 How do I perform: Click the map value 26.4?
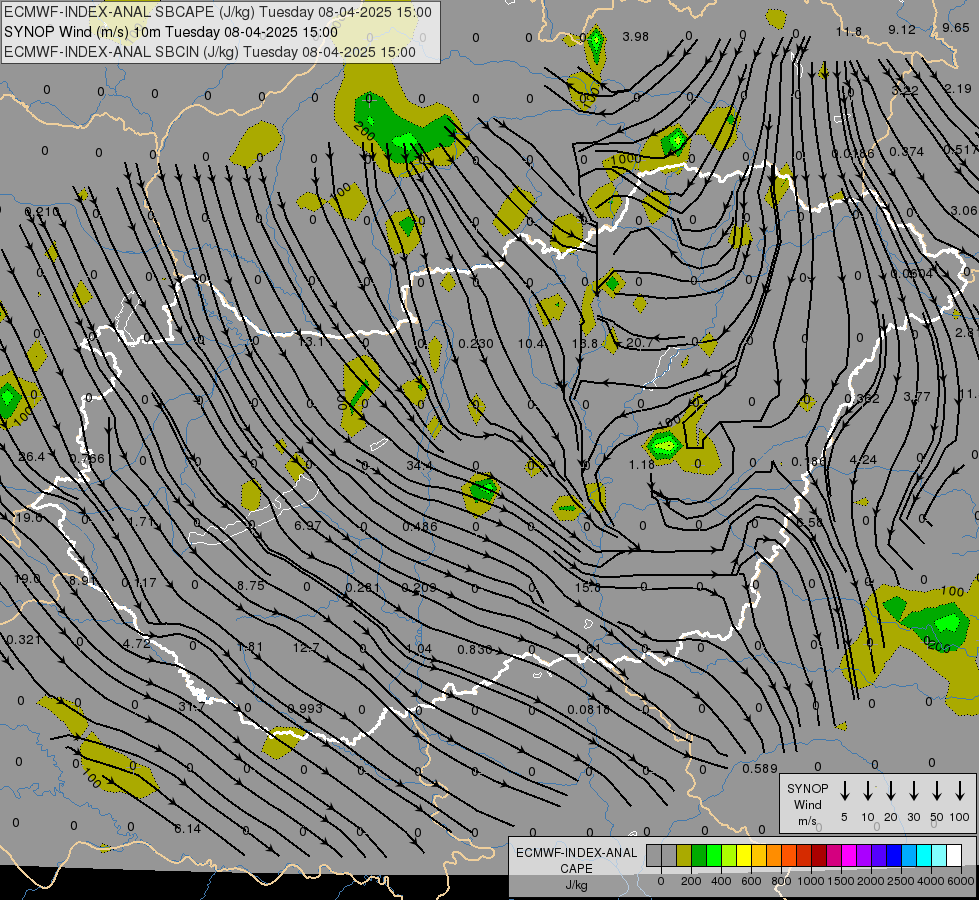(31, 457)
